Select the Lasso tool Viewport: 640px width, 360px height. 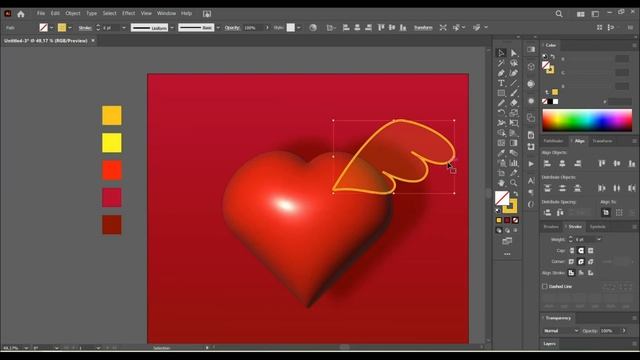pos(514,63)
